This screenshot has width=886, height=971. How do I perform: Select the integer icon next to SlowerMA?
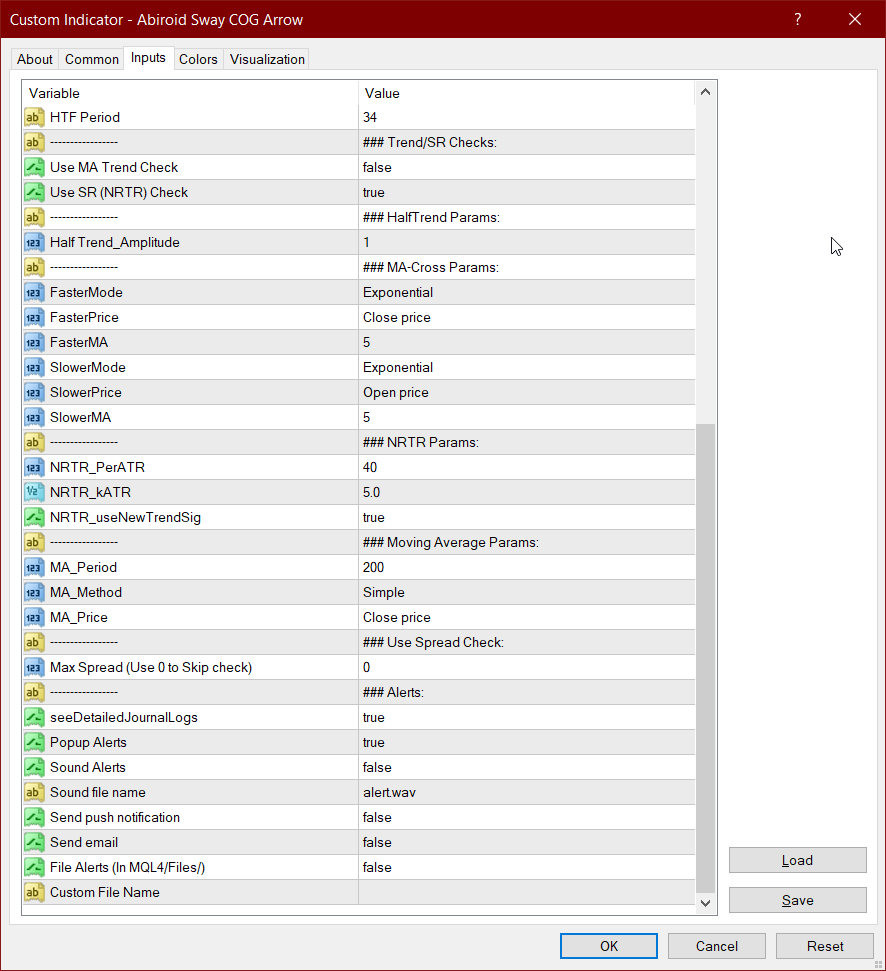tap(34, 417)
